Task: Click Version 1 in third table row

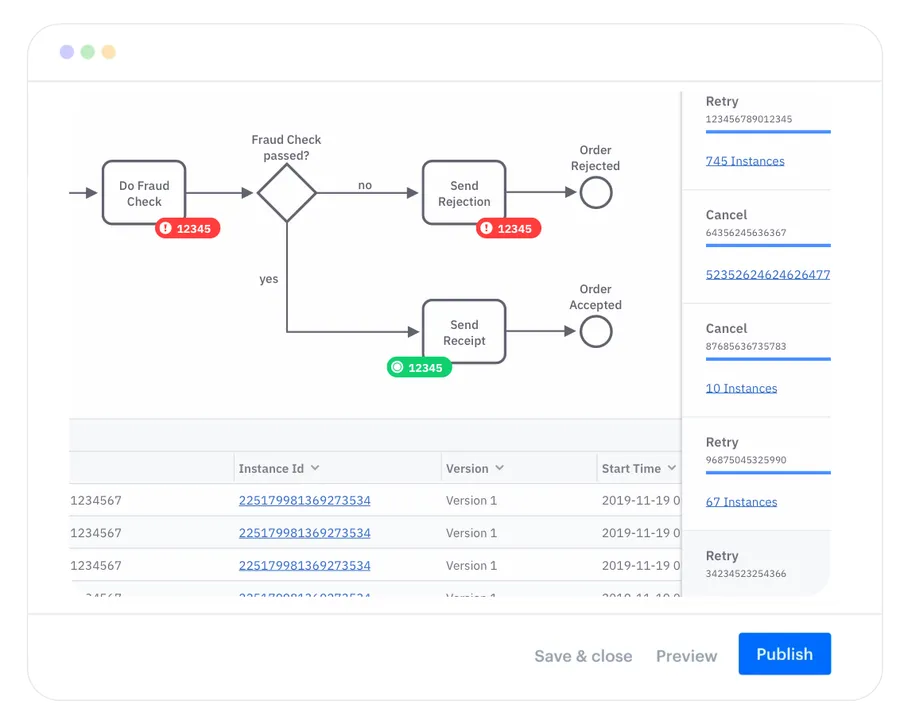Action: [471, 566]
